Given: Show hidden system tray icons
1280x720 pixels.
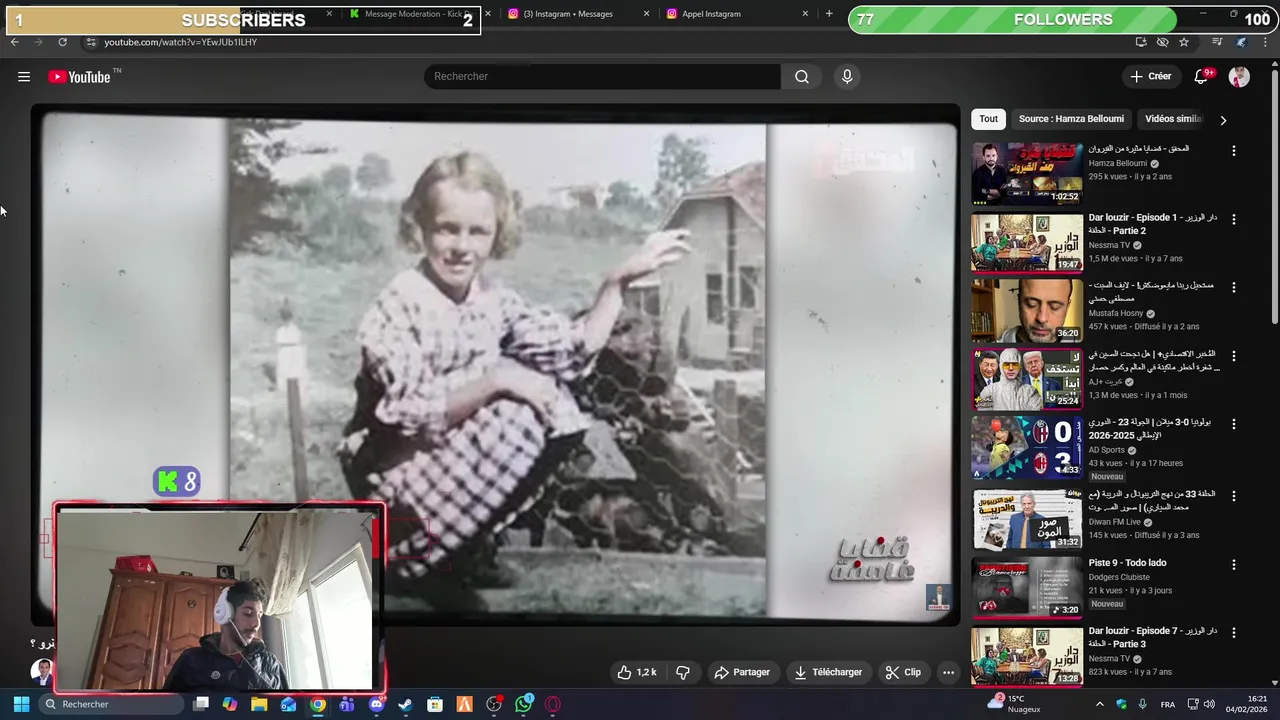Looking at the screenshot, I should 1099,704.
